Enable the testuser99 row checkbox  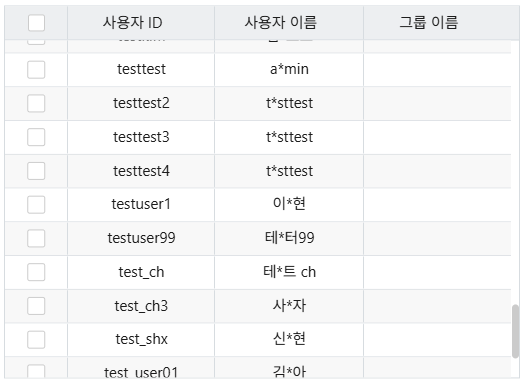[36, 238]
